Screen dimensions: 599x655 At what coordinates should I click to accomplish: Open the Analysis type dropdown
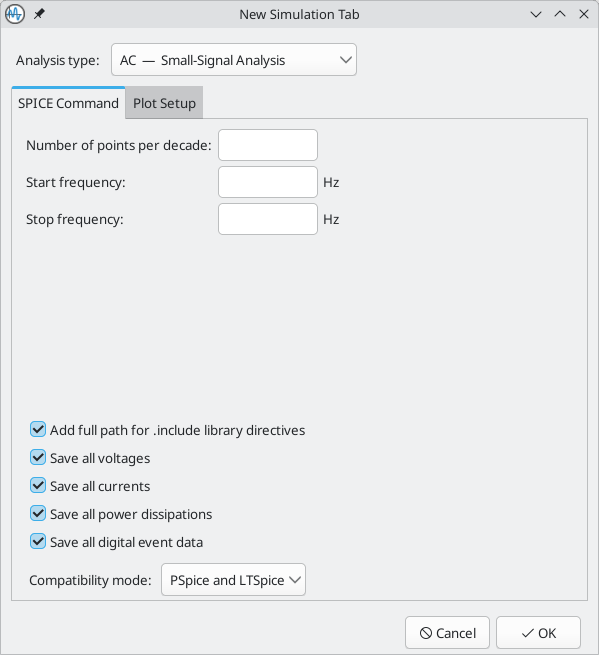click(234, 60)
